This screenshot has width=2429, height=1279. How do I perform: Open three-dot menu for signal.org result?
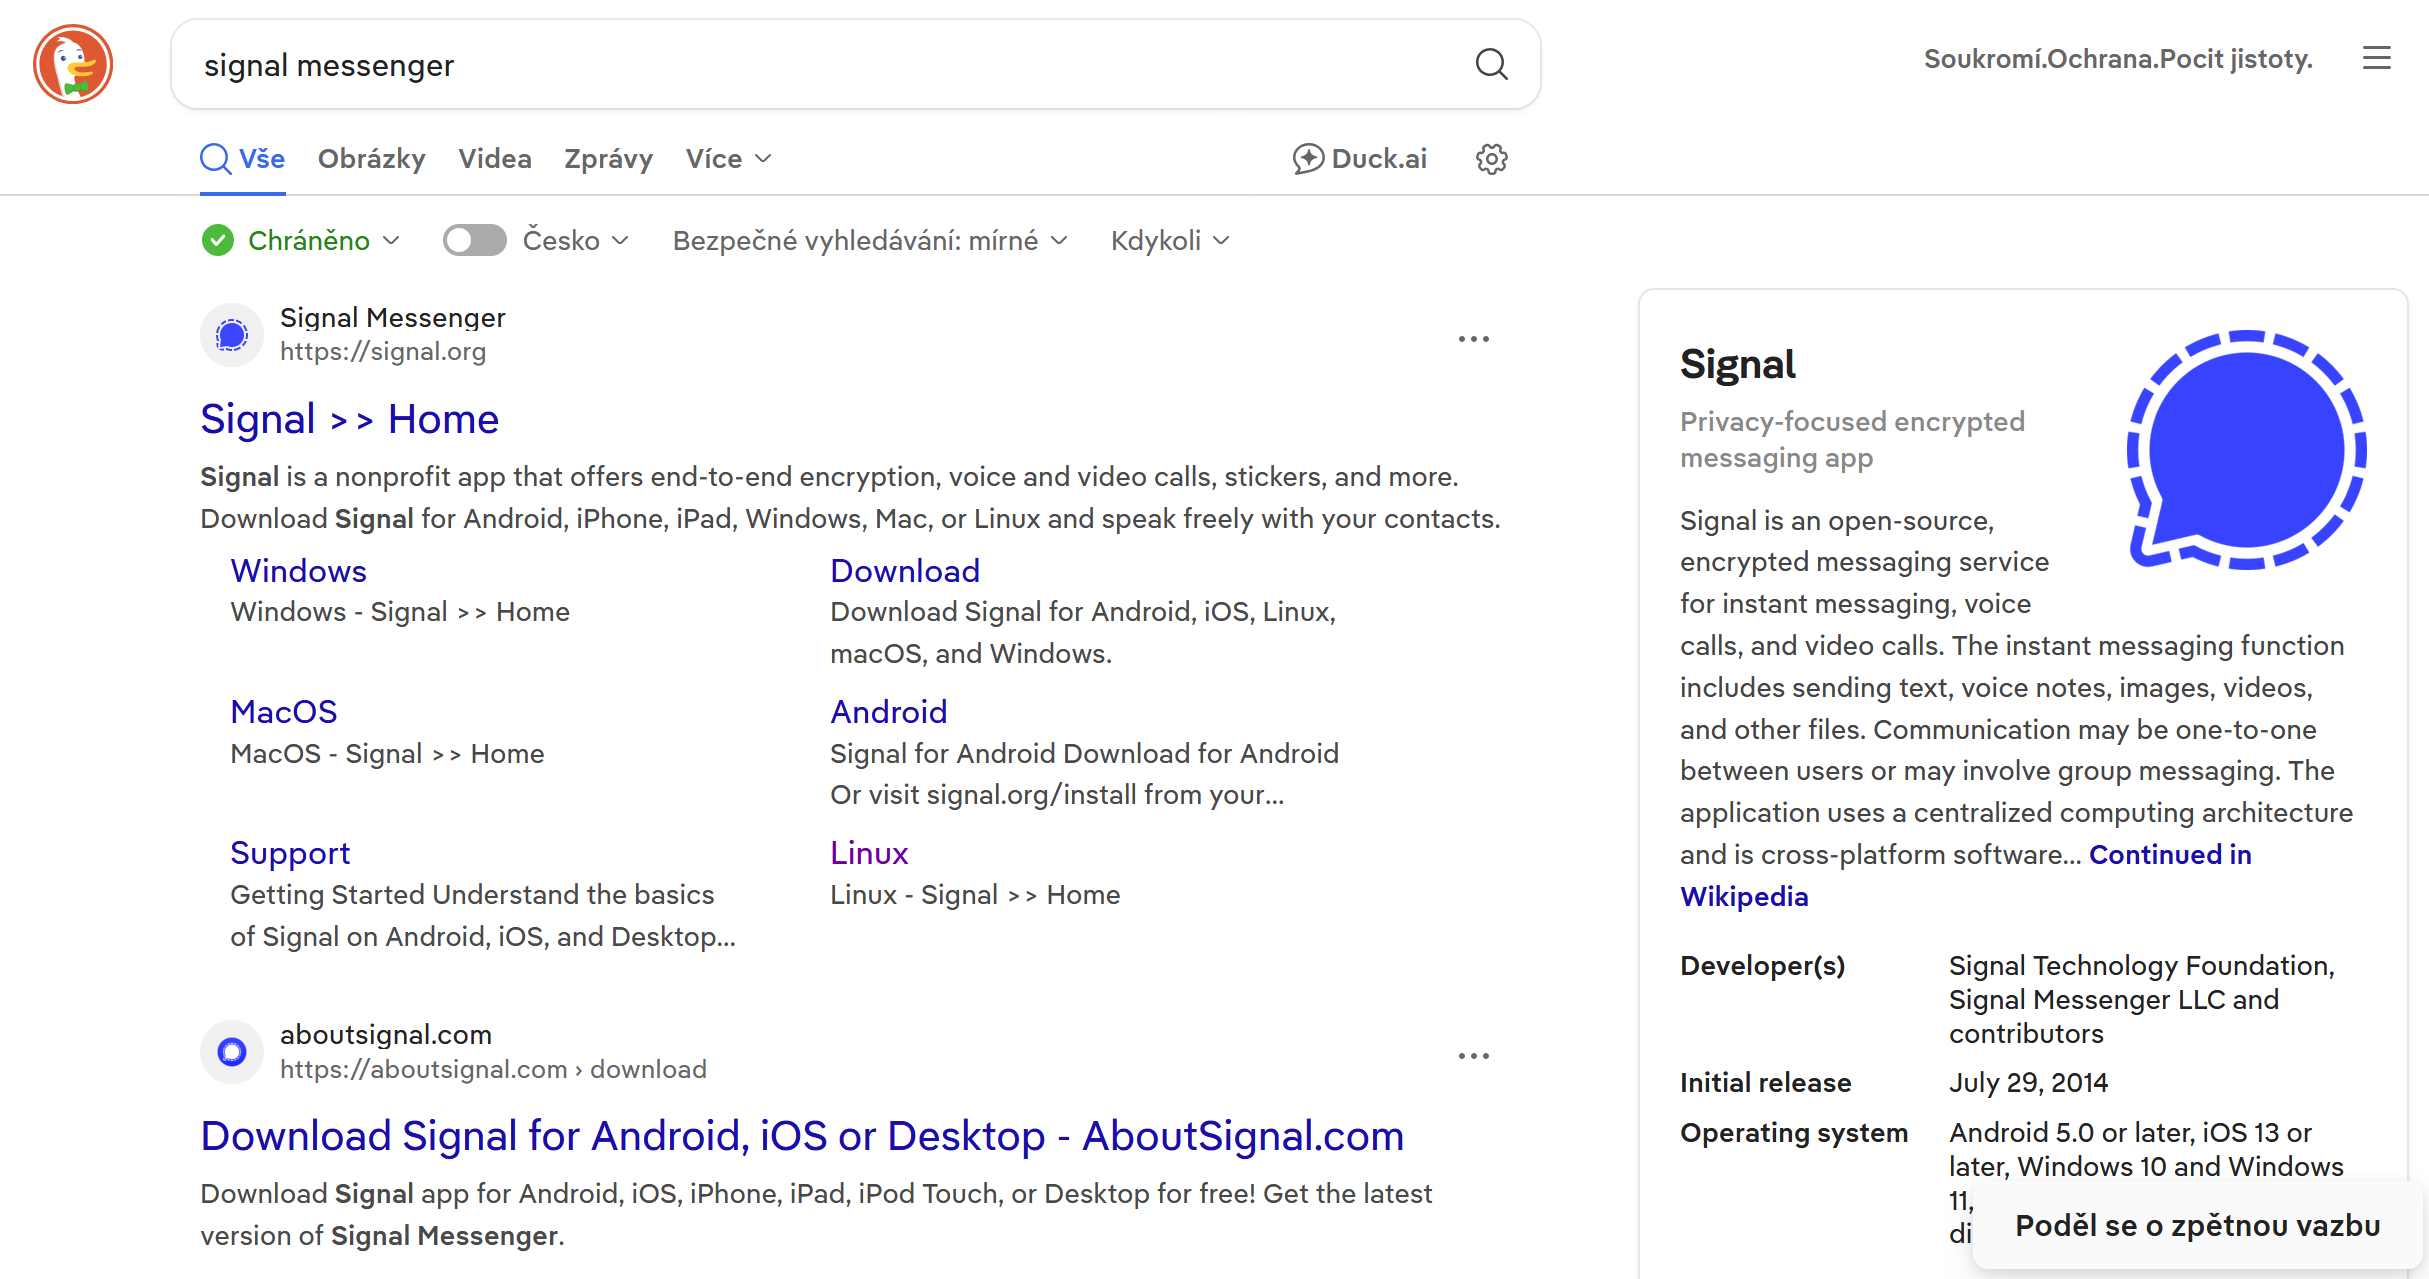[1473, 340]
